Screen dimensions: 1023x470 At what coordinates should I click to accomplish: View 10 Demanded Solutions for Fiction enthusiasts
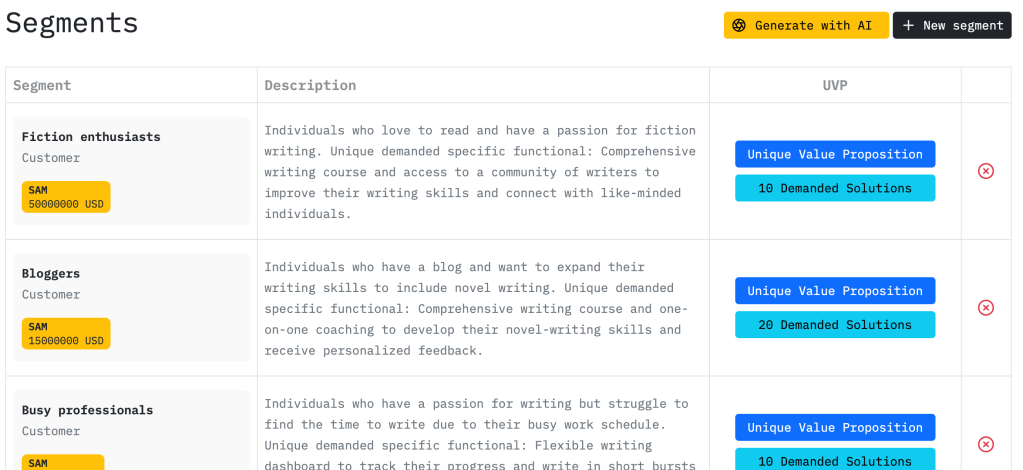click(x=835, y=188)
